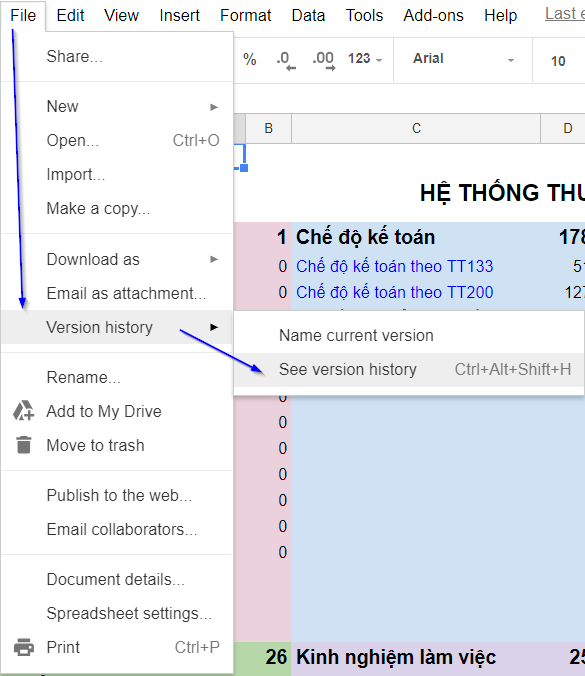This screenshot has height=676, width=585.
Task: Click Format as percent button
Action: point(250,59)
